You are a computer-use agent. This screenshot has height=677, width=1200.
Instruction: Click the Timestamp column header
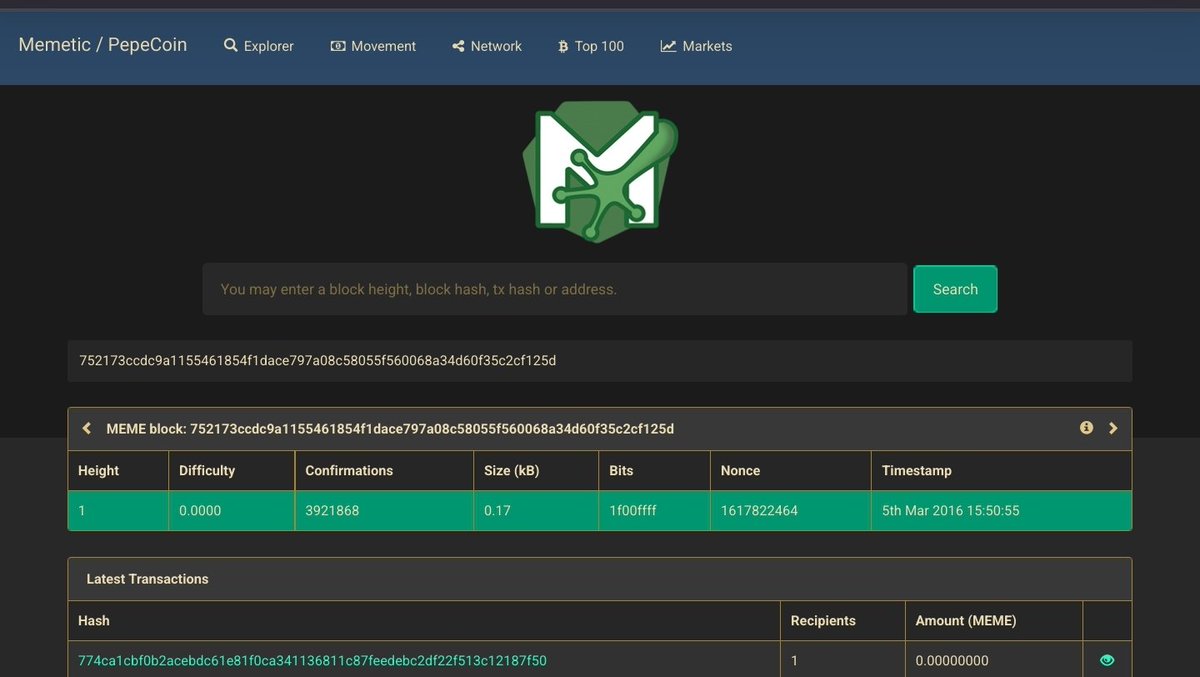coord(917,470)
